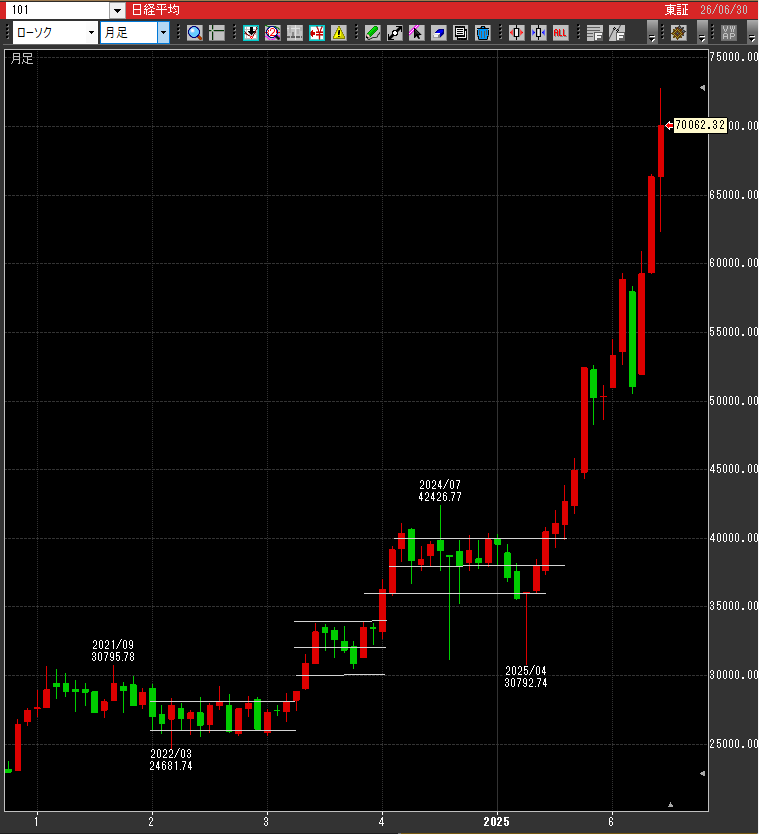Image resolution: width=759 pixels, height=834 pixels.
Task: Click the VWAP indicator icon
Action: pyautogui.click(x=729, y=33)
